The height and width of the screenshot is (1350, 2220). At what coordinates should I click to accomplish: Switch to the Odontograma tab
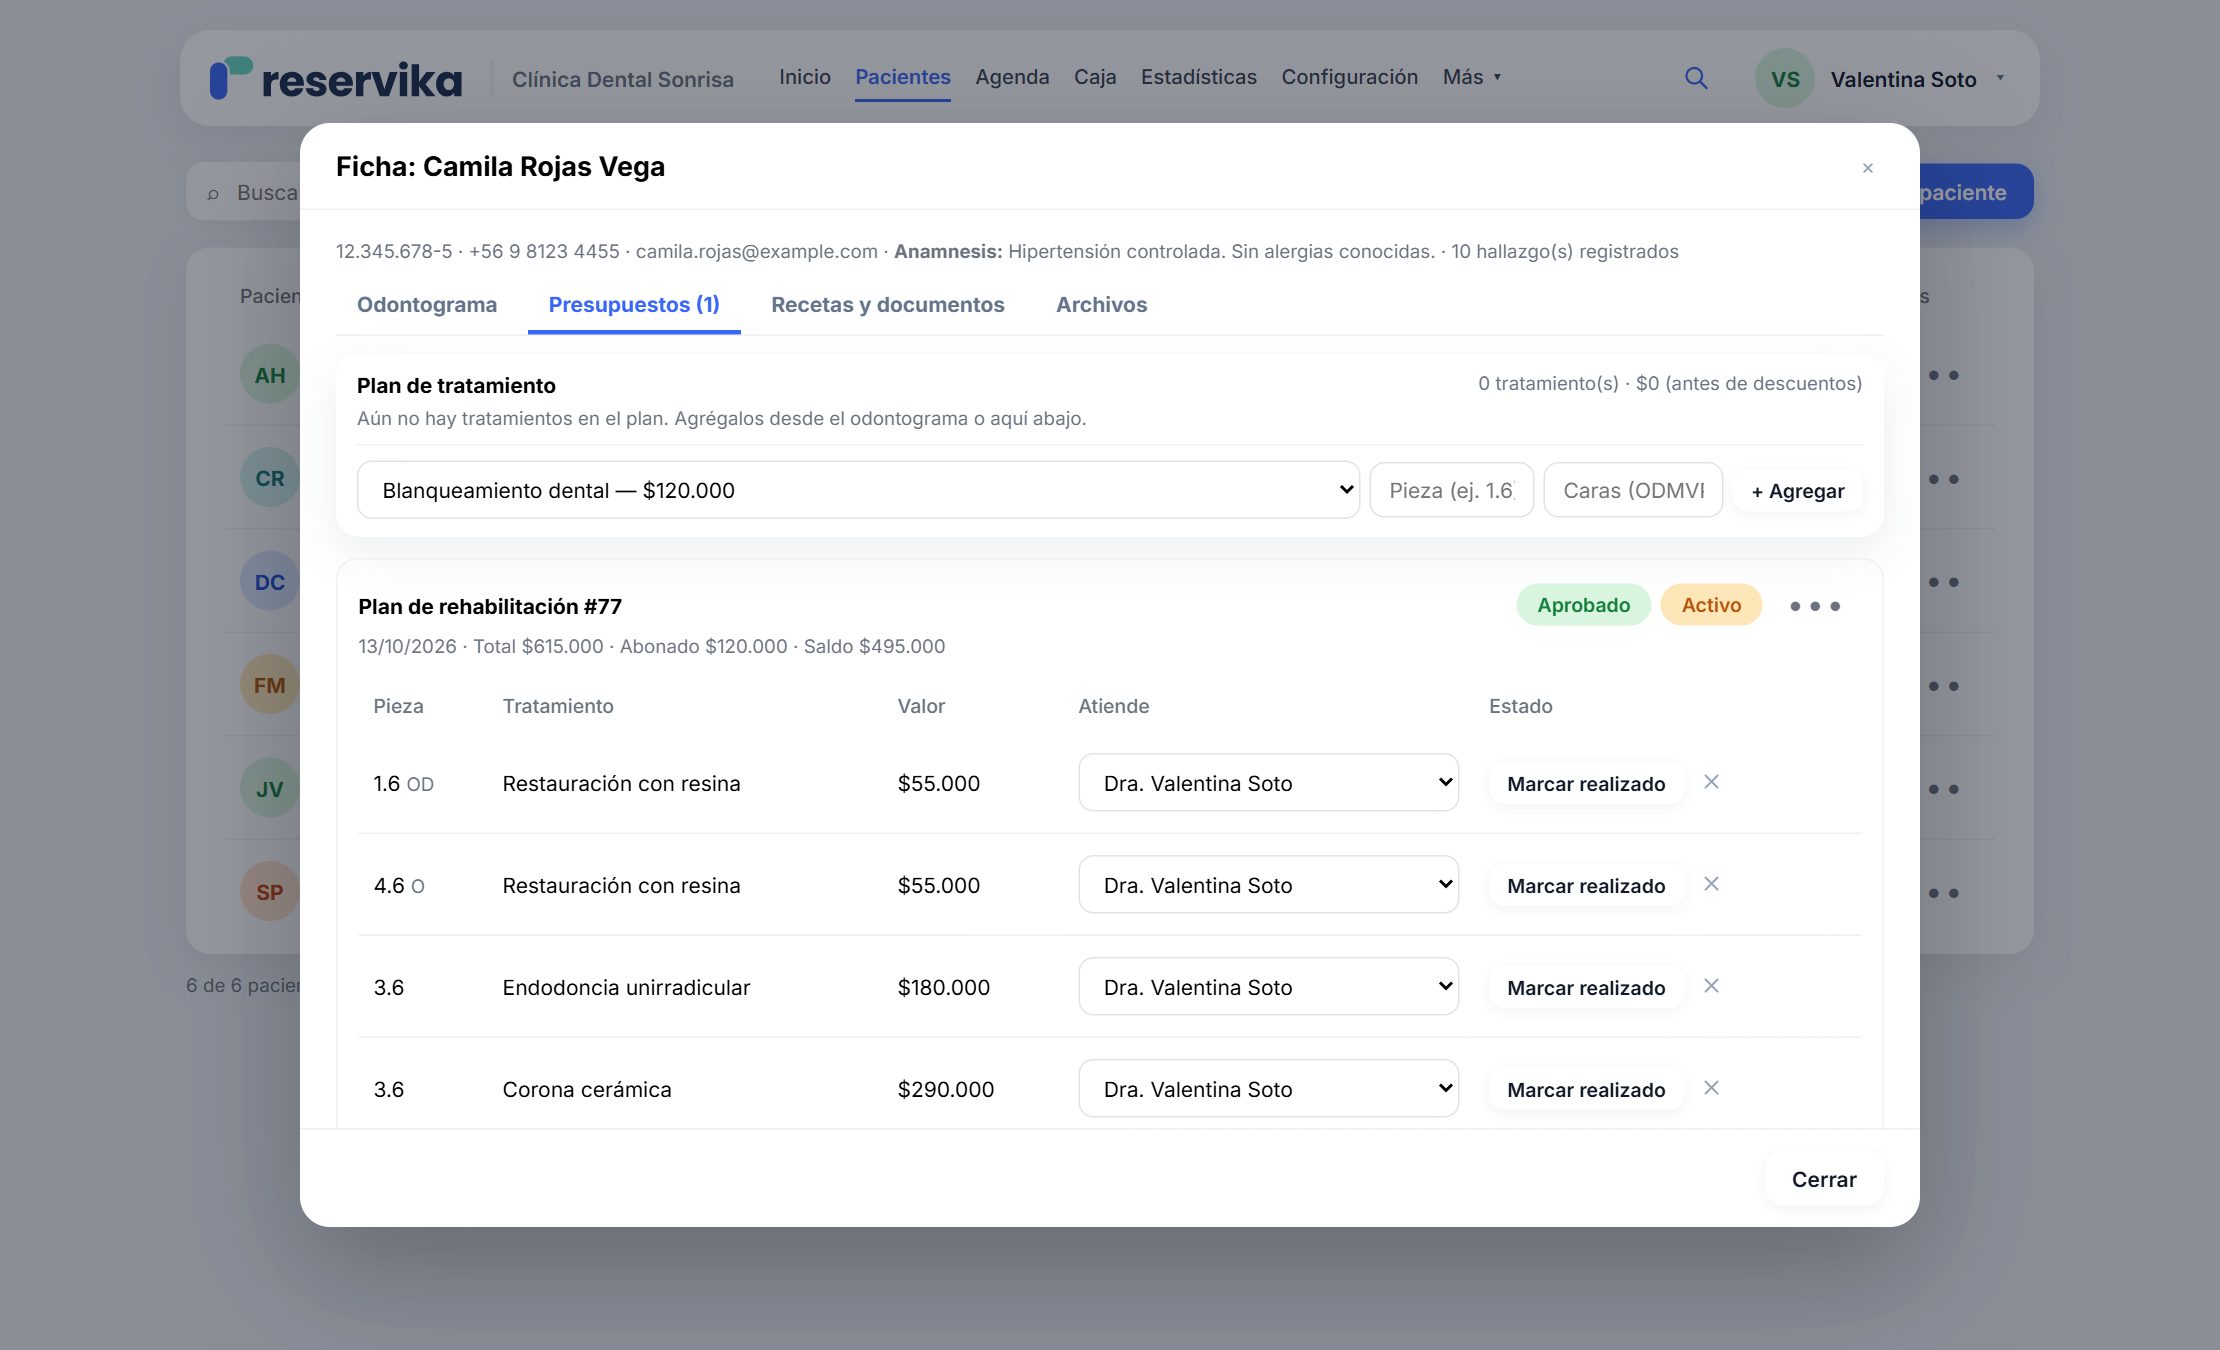pyautogui.click(x=427, y=305)
